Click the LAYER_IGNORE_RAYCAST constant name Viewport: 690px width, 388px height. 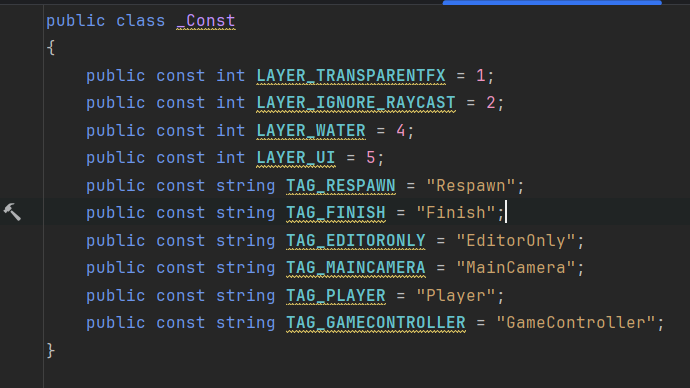(x=356, y=103)
